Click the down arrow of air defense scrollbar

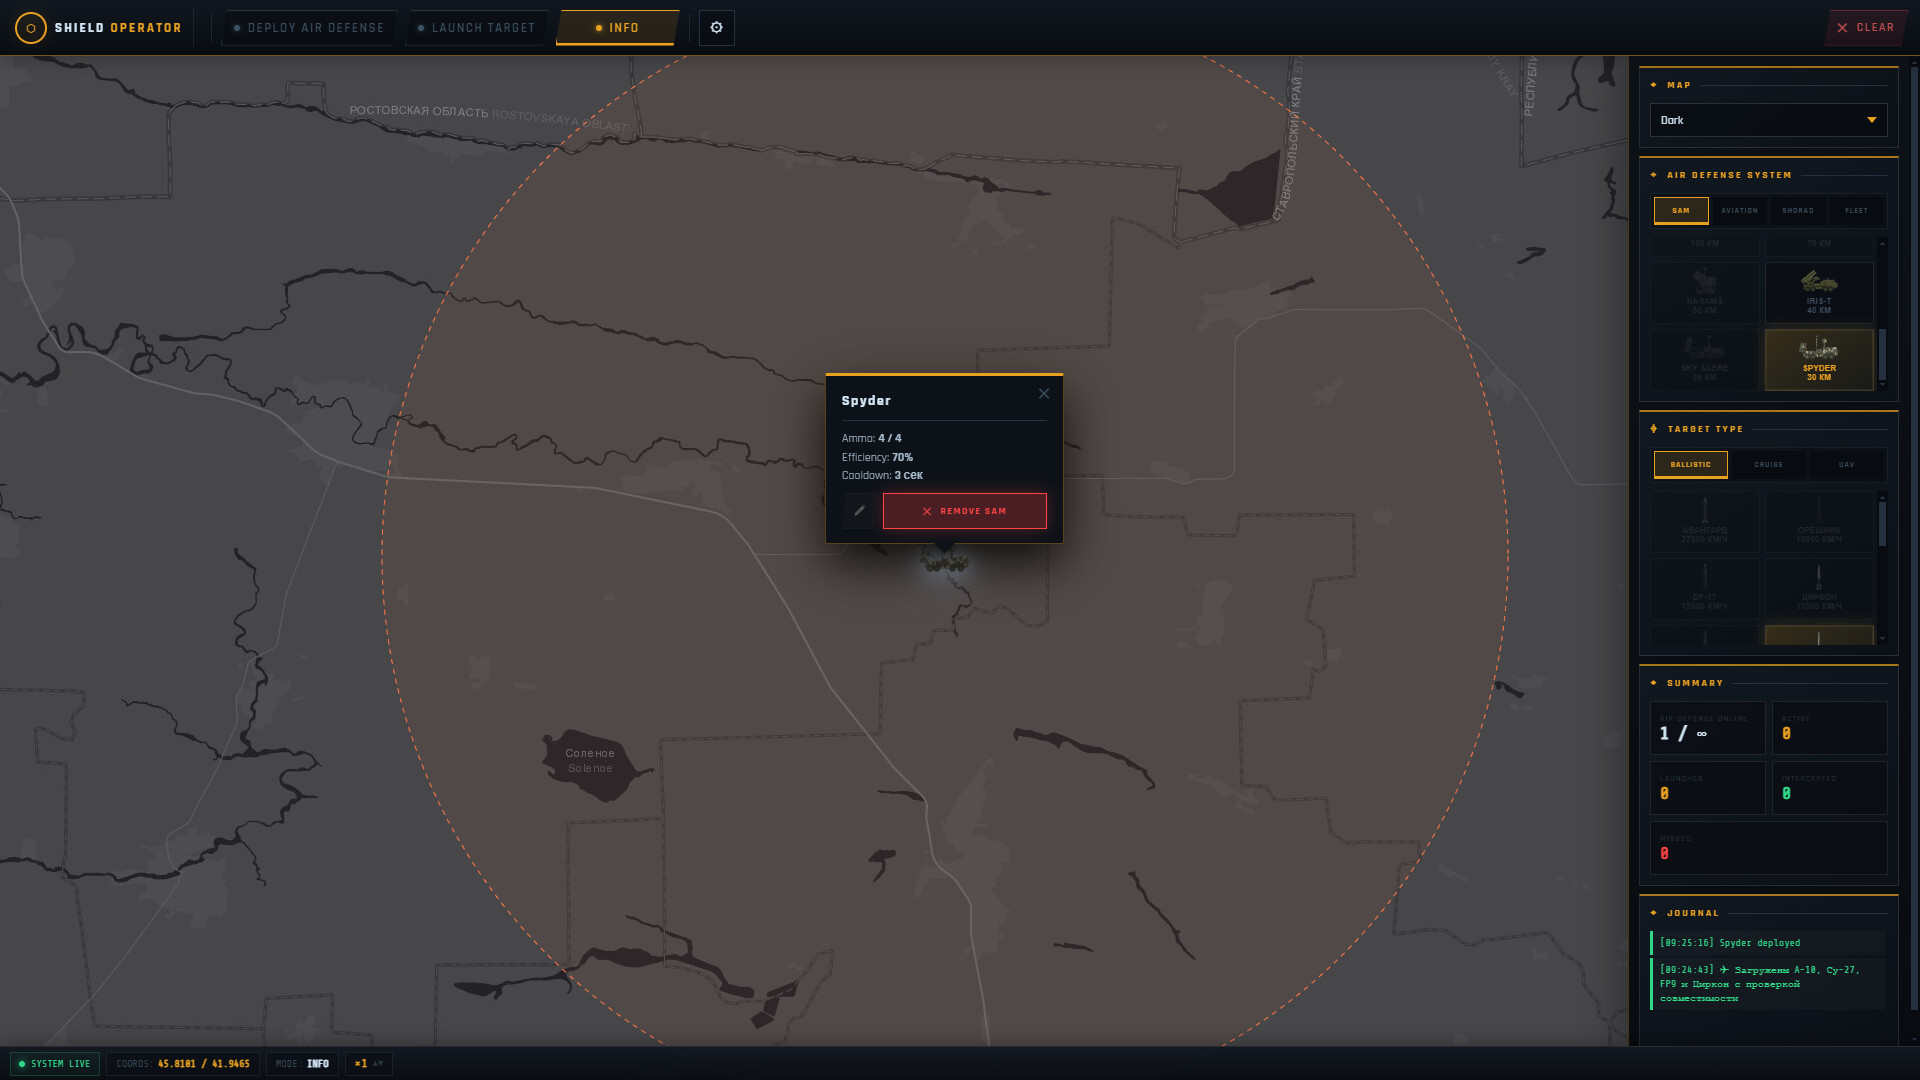[1882, 384]
